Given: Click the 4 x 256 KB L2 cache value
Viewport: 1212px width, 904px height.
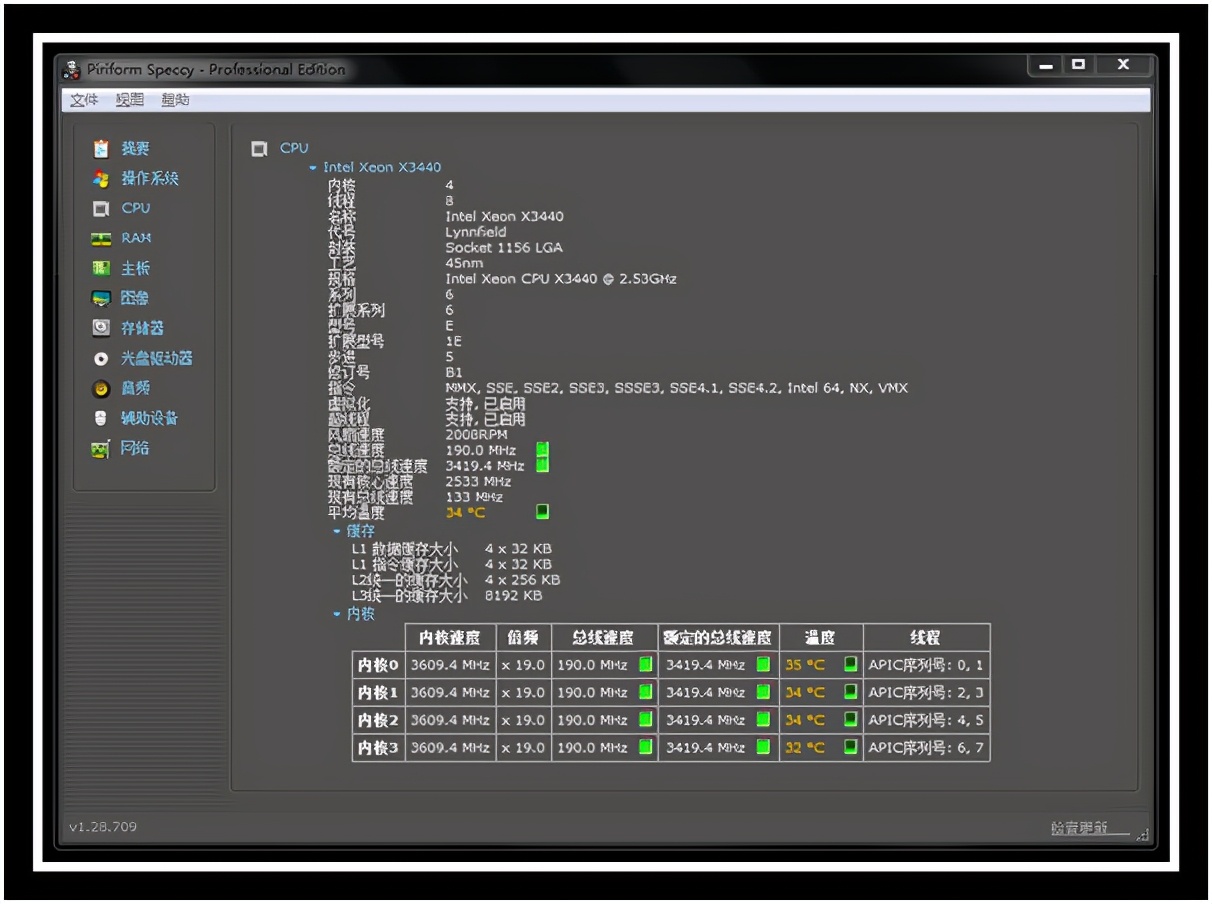Looking at the screenshot, I should pos(522,580).
